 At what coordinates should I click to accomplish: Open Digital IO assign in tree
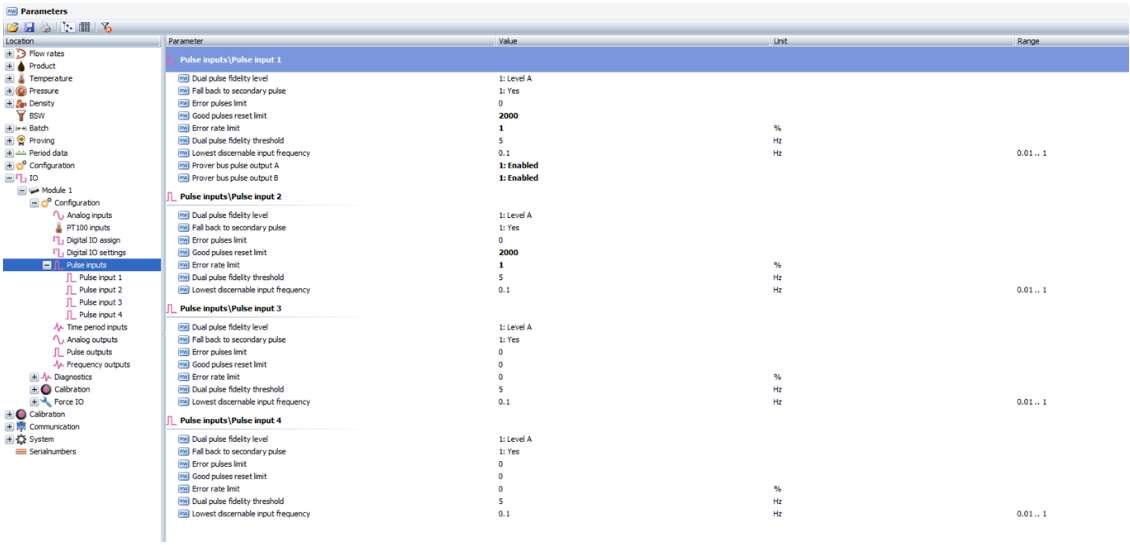tap(93, 240)
